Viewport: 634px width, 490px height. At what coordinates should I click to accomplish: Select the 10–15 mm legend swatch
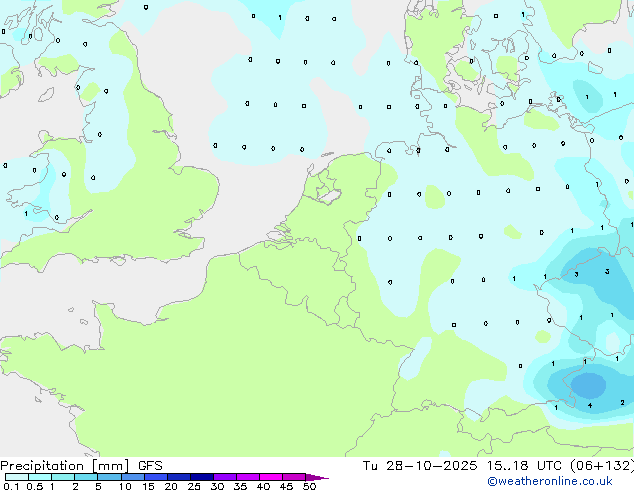coord(133,477)
